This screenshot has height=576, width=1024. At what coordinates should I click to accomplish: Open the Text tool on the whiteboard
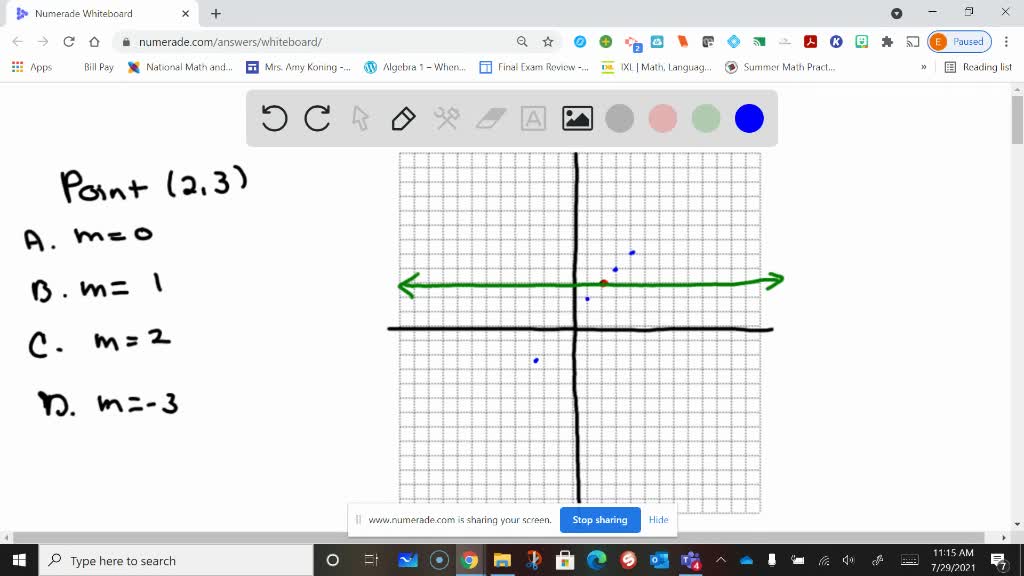click(x=532, y=118)
